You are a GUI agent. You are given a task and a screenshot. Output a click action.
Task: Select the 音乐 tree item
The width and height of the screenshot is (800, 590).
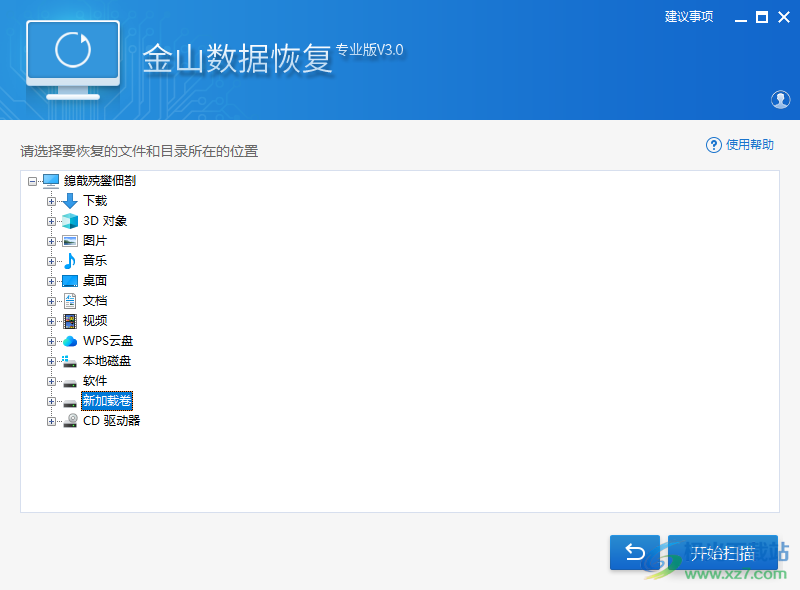click(x=95, y=261)
